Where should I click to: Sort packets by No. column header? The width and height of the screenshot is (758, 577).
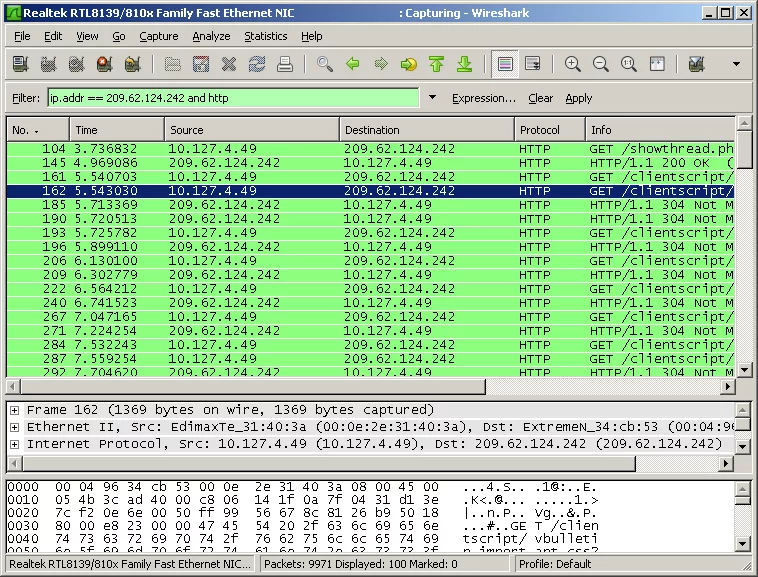(38, 130)
